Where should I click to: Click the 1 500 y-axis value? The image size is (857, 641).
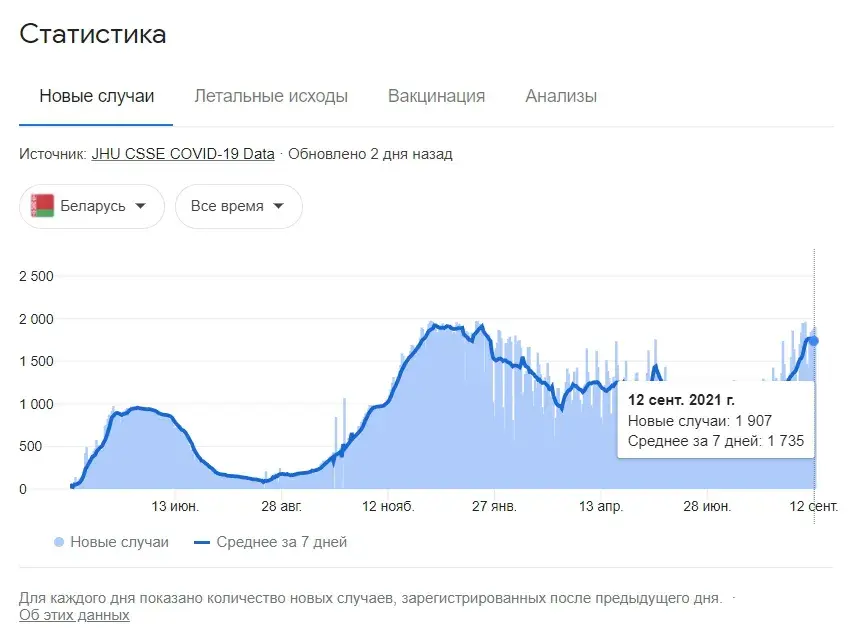36,362
